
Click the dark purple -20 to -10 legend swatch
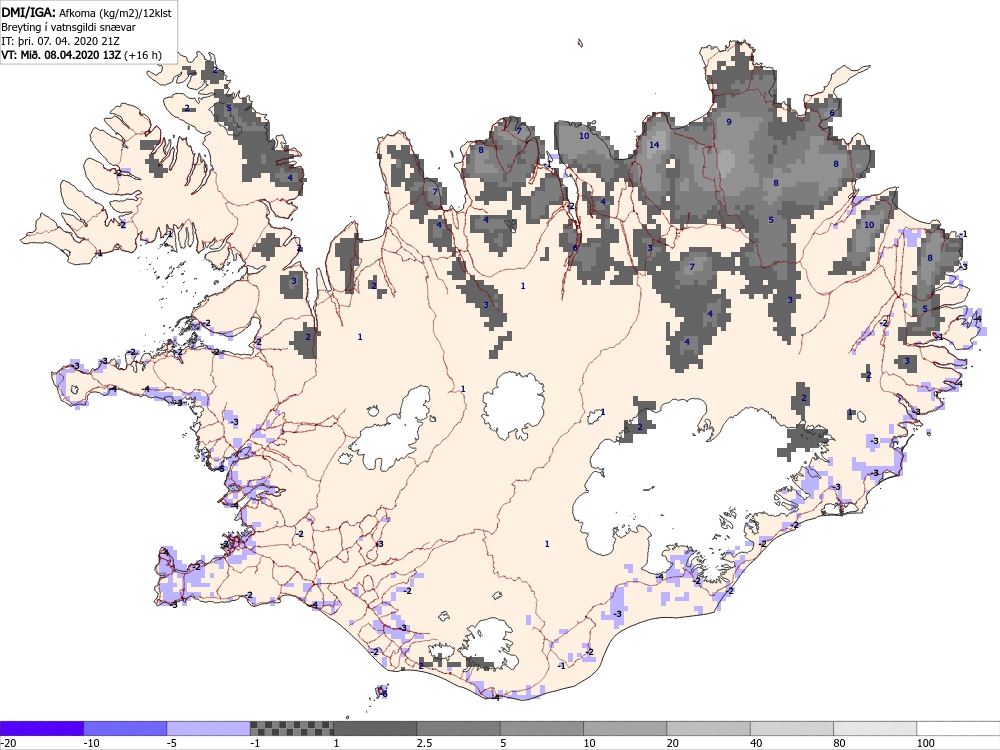coord(41,728)
